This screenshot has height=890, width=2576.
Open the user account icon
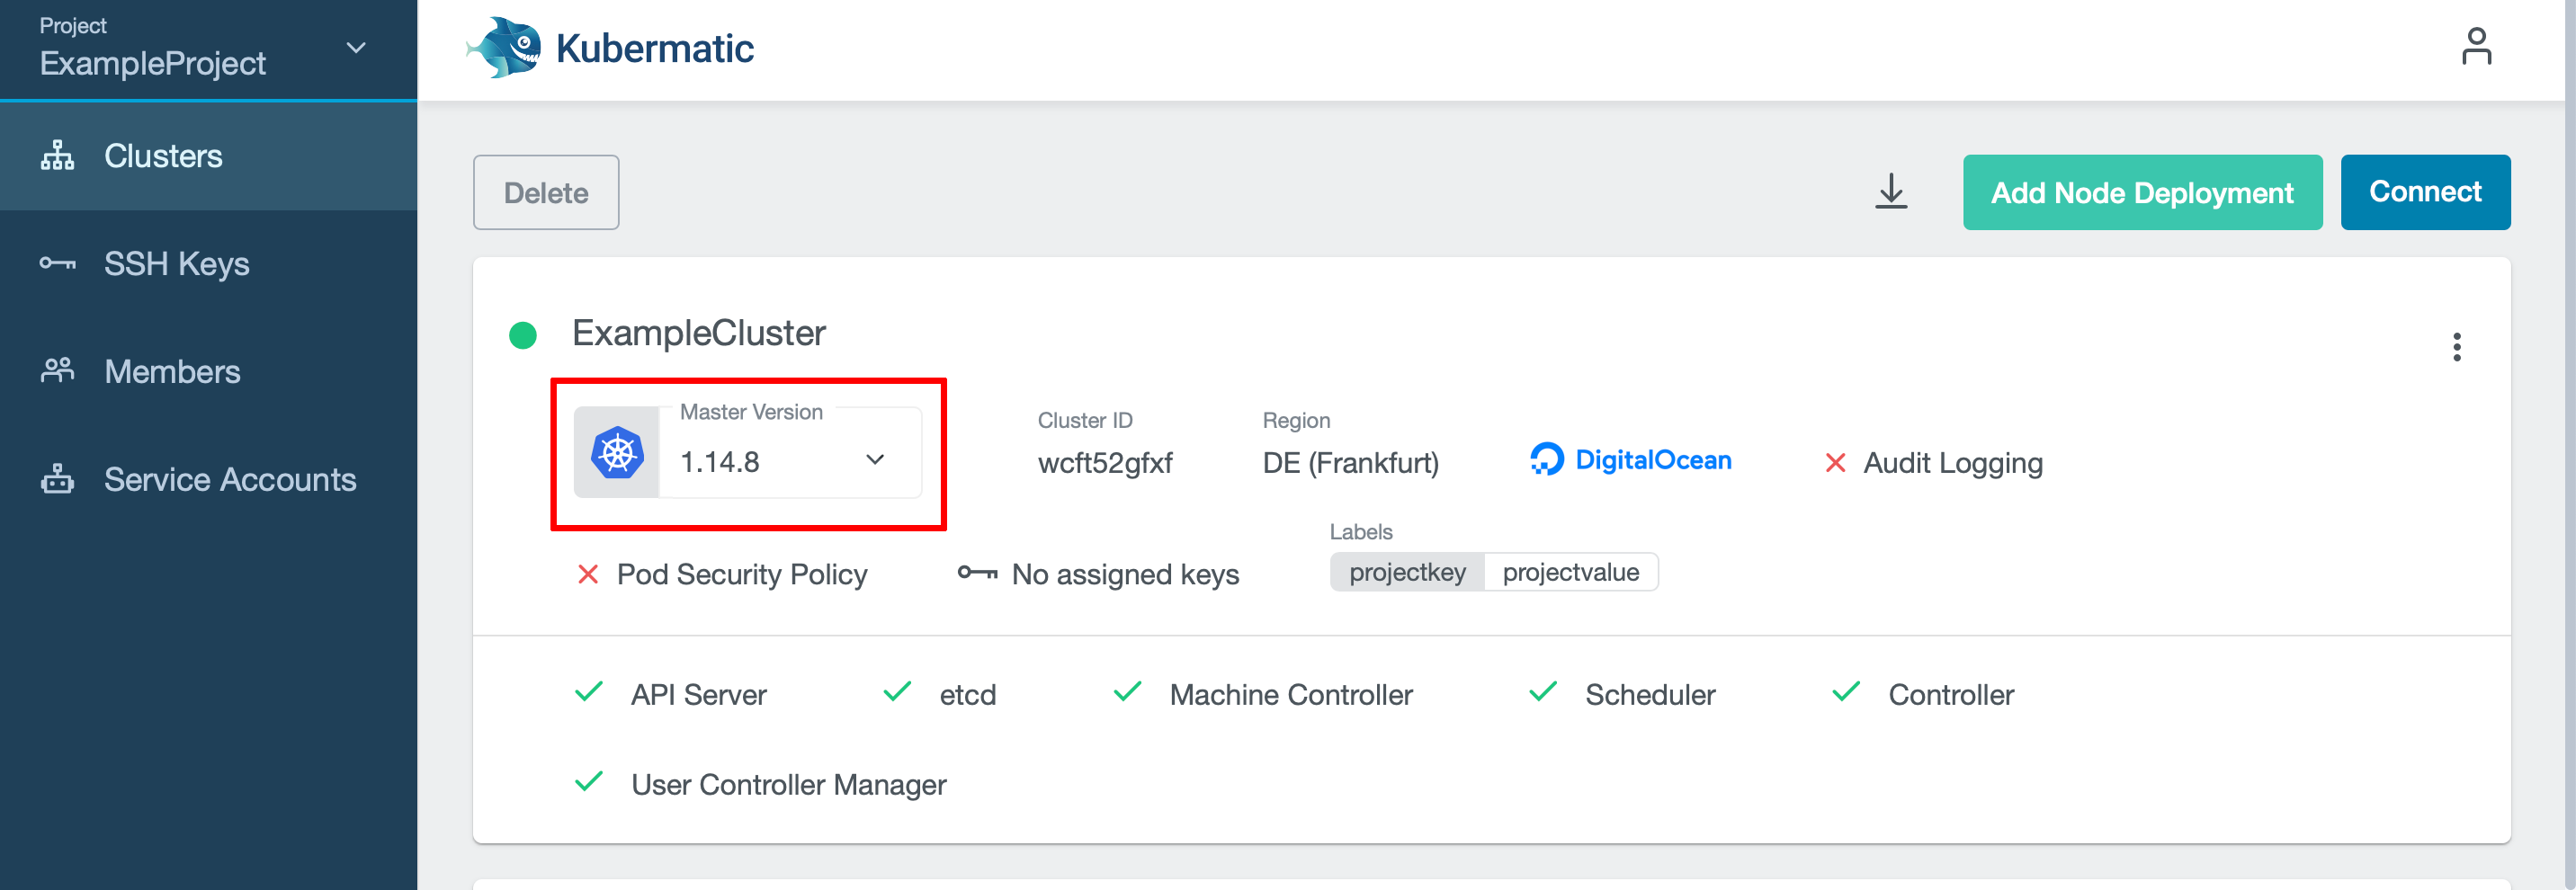click(x=2476, y=47)
